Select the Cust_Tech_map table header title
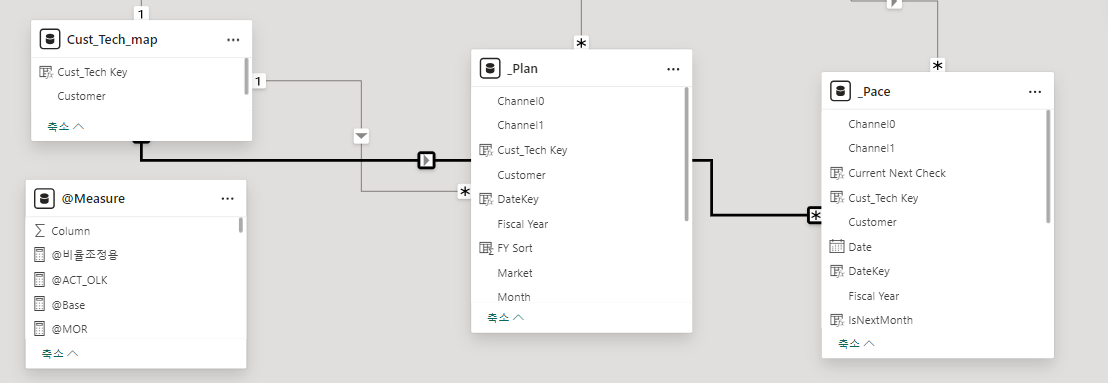This screenshot has height=383, width=1108. (112, 40)
